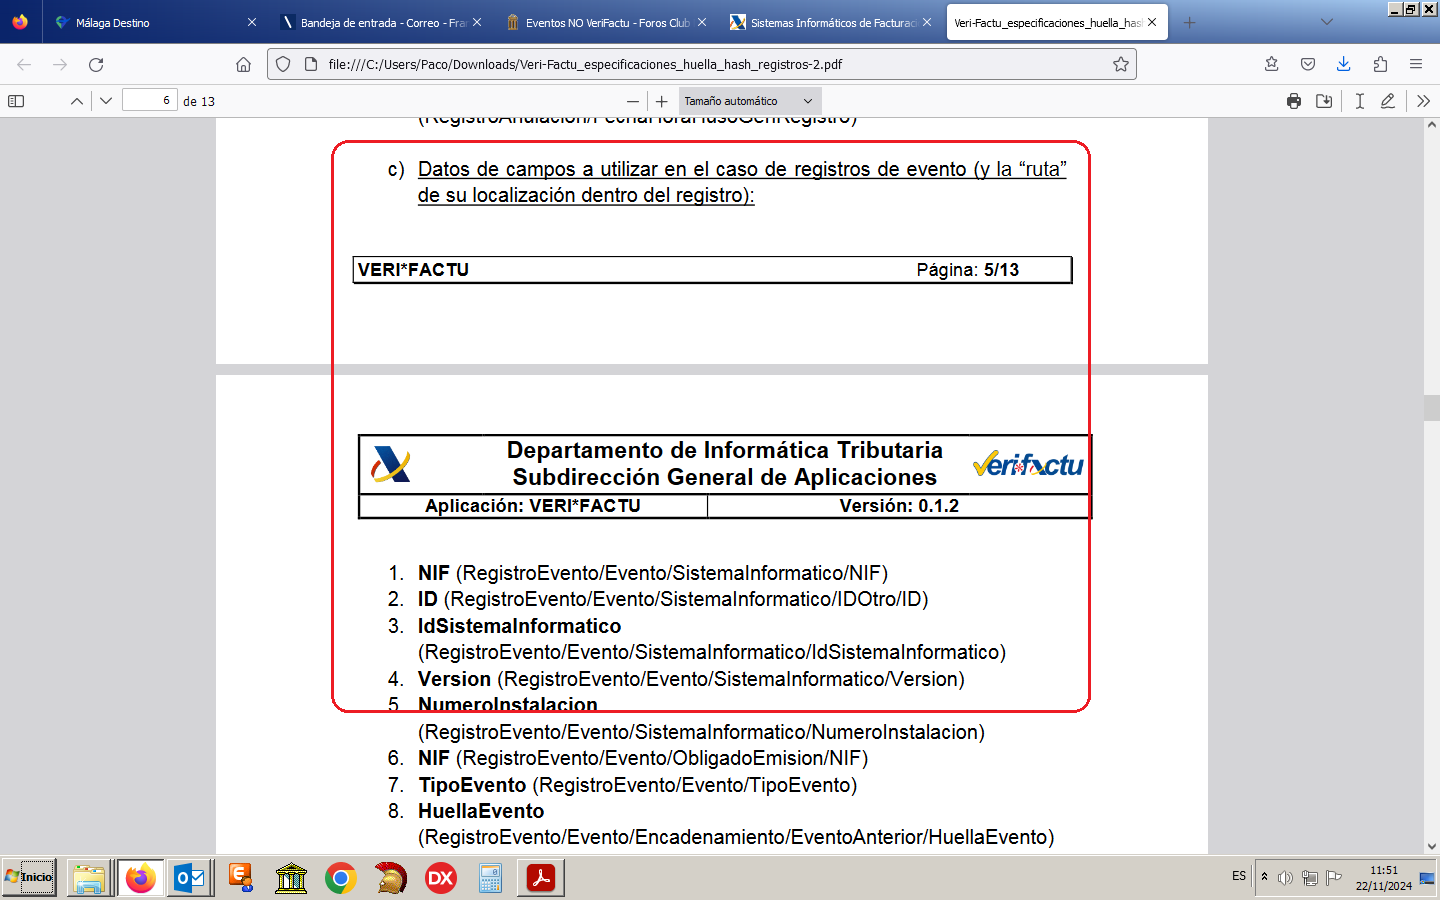
Task: Switch to the Bandeja de entrada Correo tab
Action: pos(381,22)
